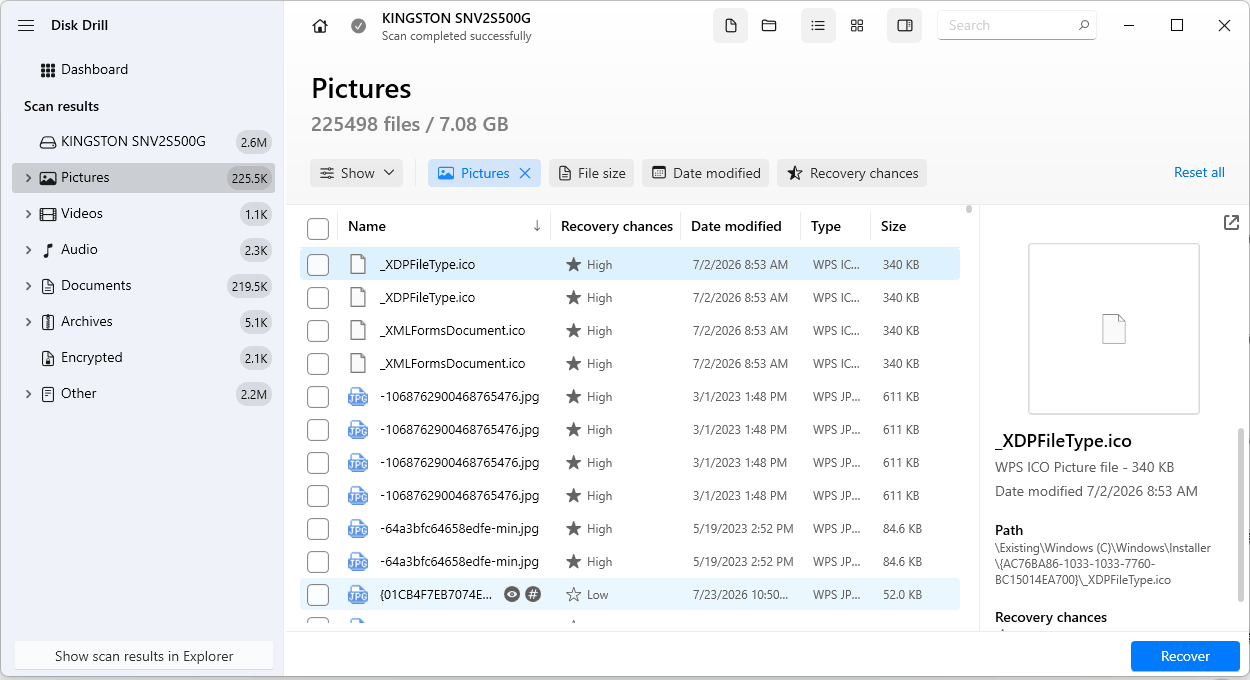Expand the Audio tree node
Viewport: 1250px width, 680px height.
coord(28,250)
